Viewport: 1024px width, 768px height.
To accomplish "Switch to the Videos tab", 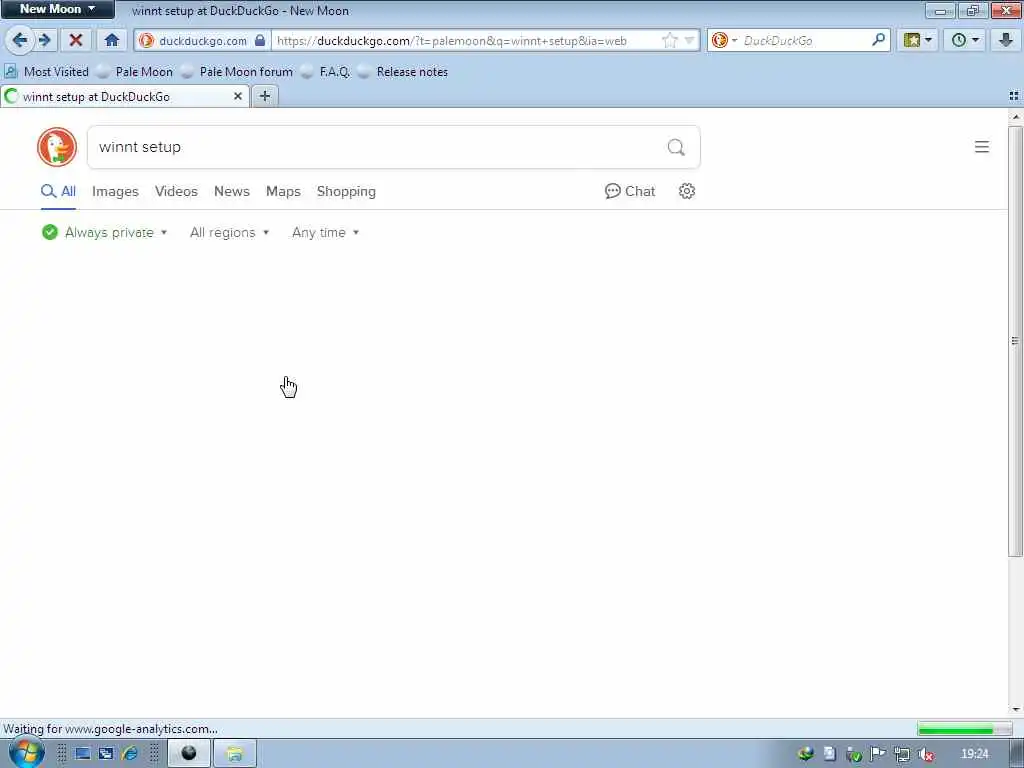I will [176, 191].
